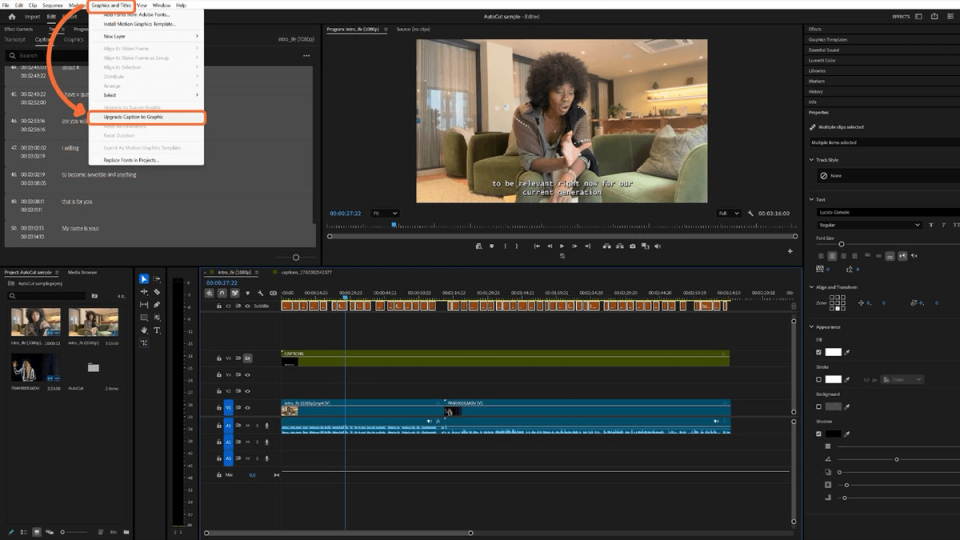Collapse the Appearance section

coord(812,327)
